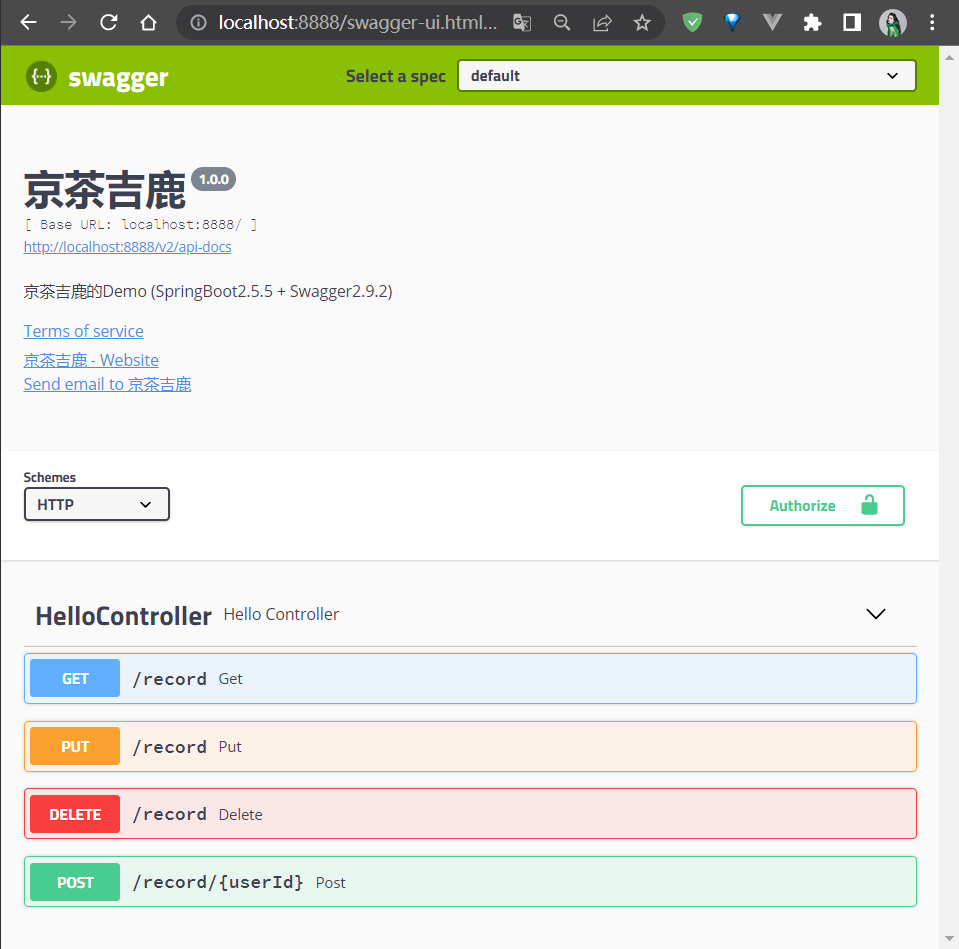
Task: Click the swagger wordmark text
Action: point(118,78)
